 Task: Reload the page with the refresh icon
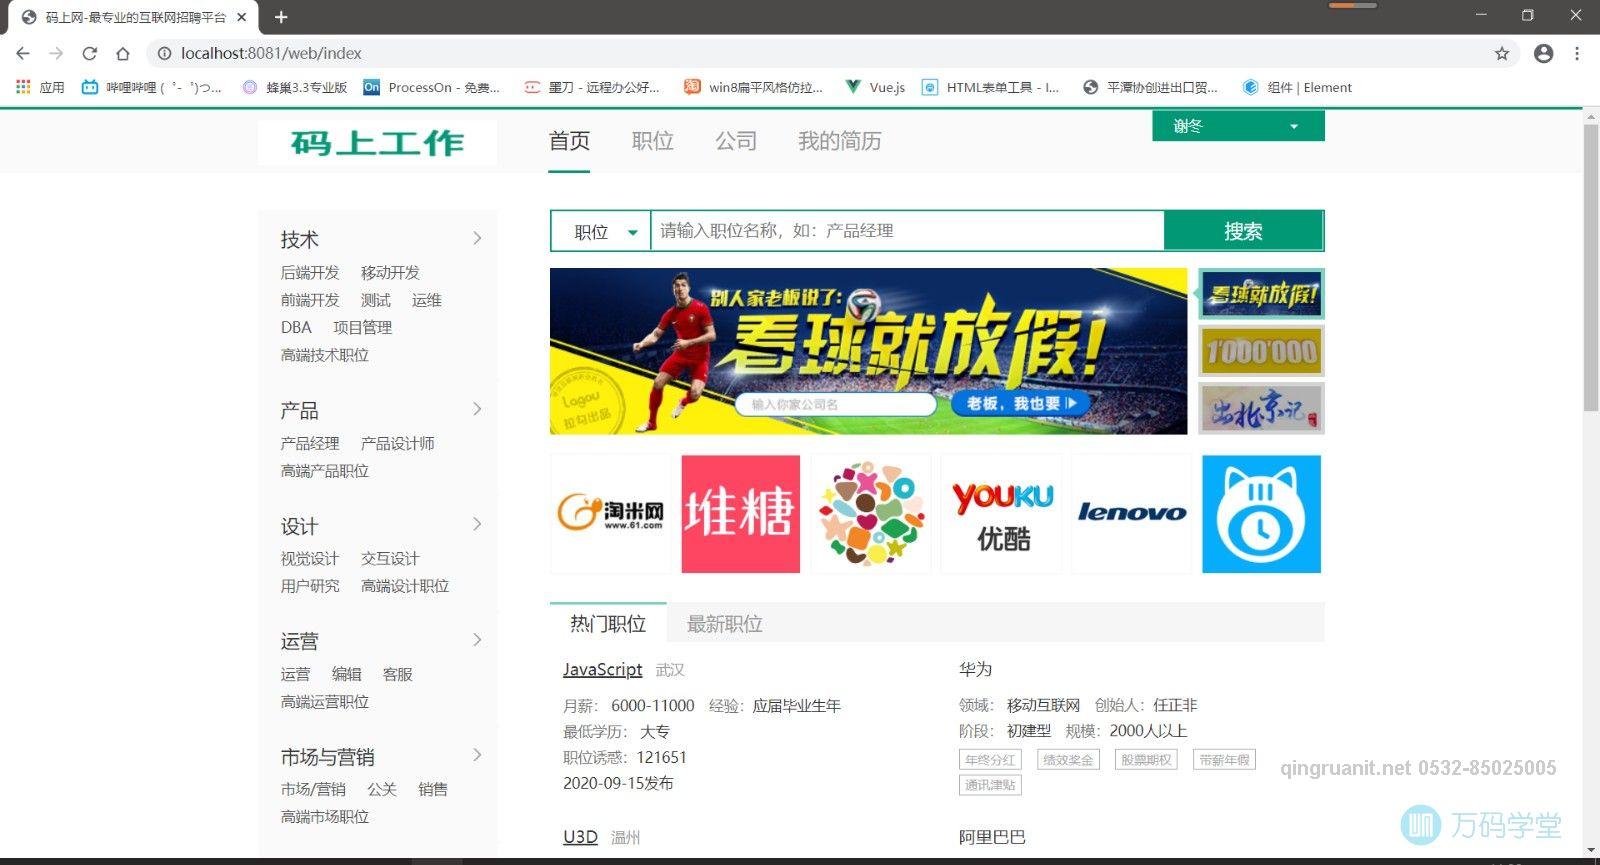[89, 53]
